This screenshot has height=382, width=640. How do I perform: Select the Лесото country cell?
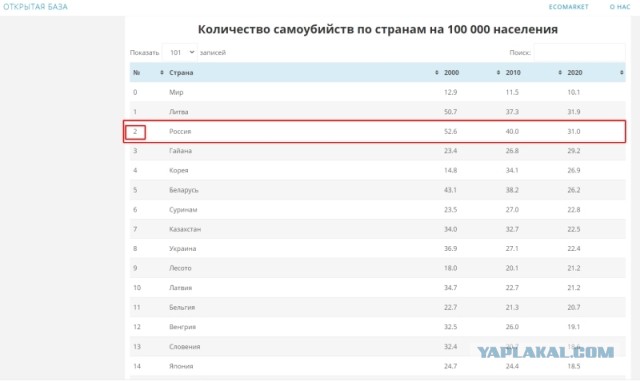click(x=180, y=268)
